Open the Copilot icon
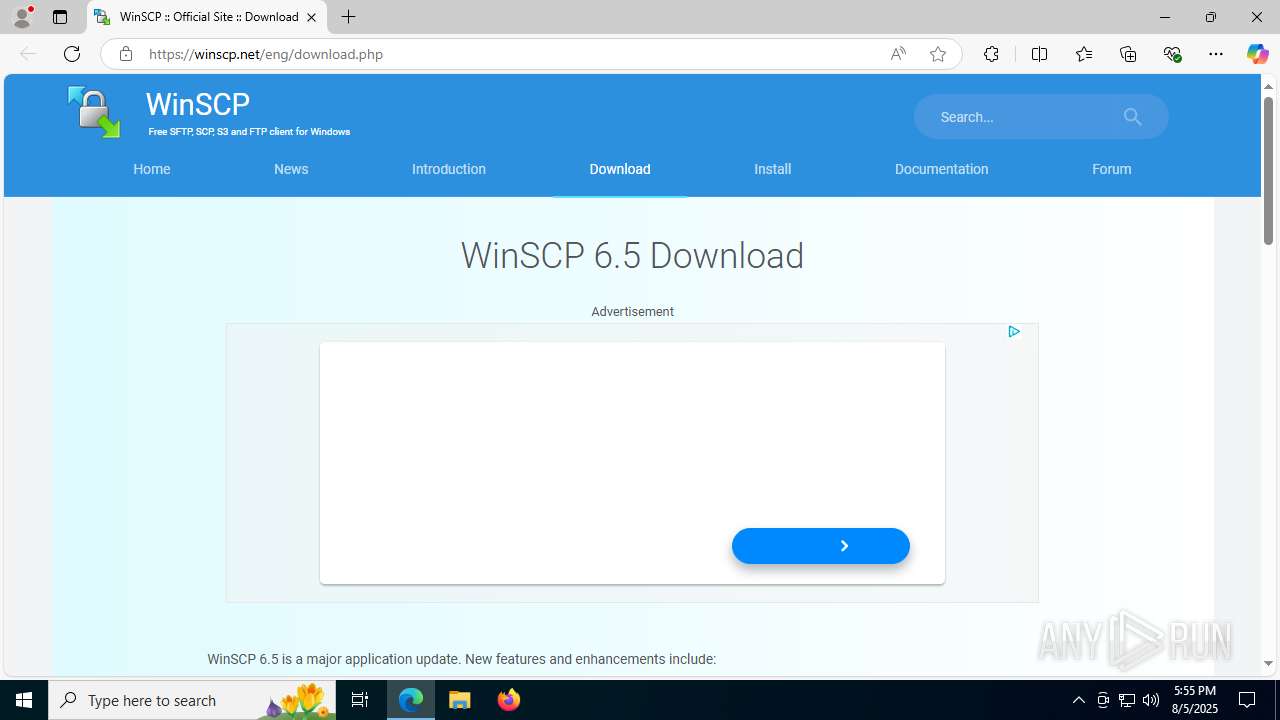Image resolution: width=1280 pixels, height=720 pixels. pos(1257,54)
